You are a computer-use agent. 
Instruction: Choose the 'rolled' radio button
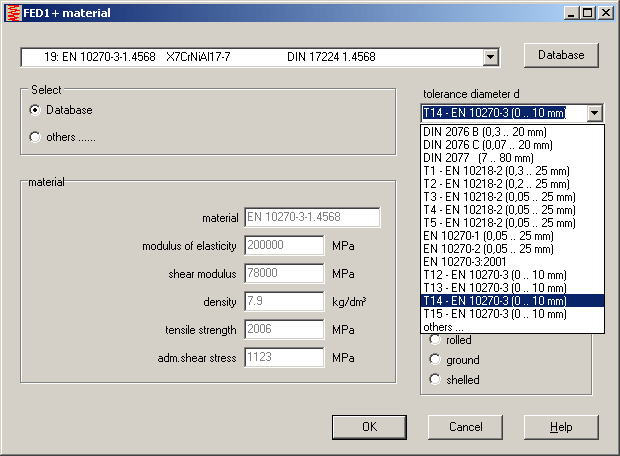pyautogui.click(x=434, y=340)
